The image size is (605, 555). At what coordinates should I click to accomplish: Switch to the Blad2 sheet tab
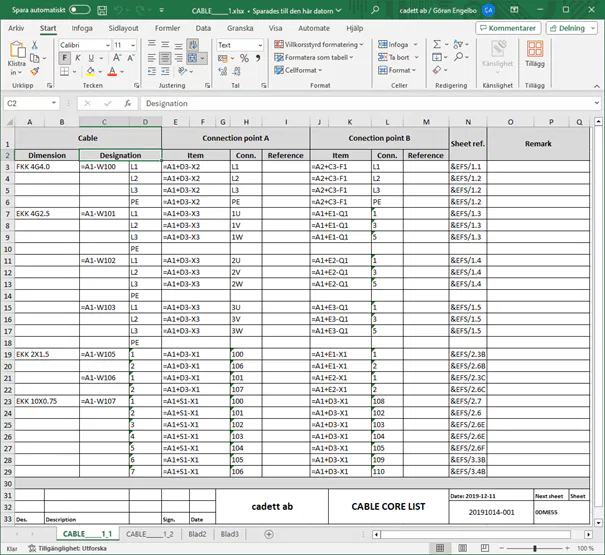coord(197,535)
